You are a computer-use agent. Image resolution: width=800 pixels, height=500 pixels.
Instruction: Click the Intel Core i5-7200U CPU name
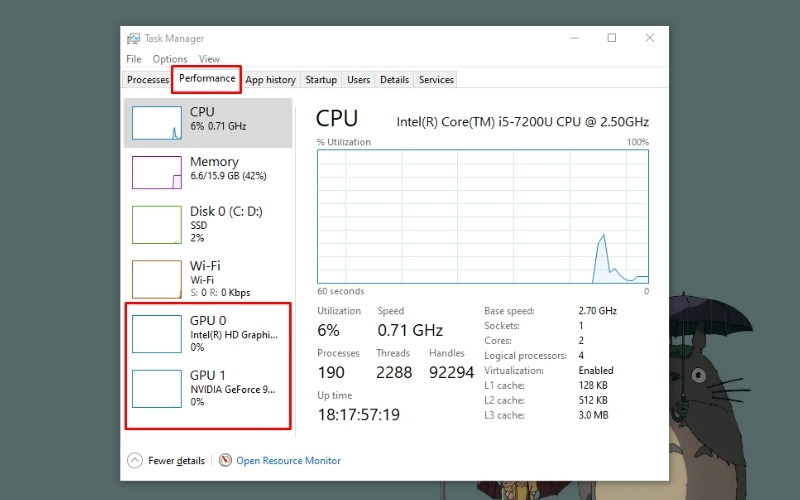point(522,122)
